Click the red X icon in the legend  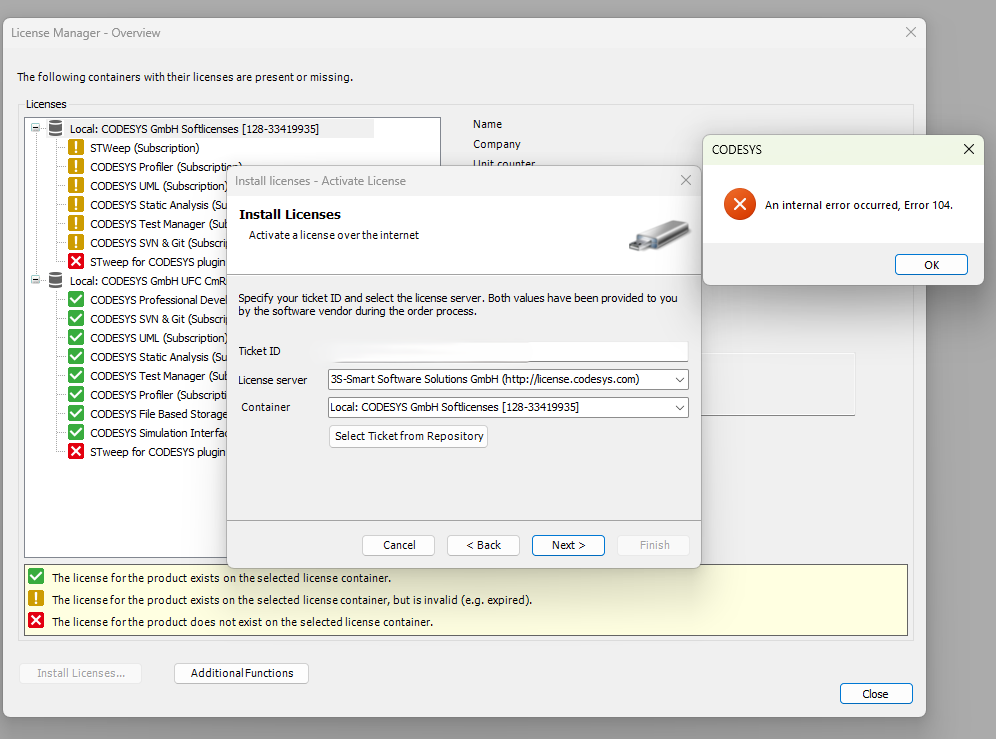click(36, 621)
